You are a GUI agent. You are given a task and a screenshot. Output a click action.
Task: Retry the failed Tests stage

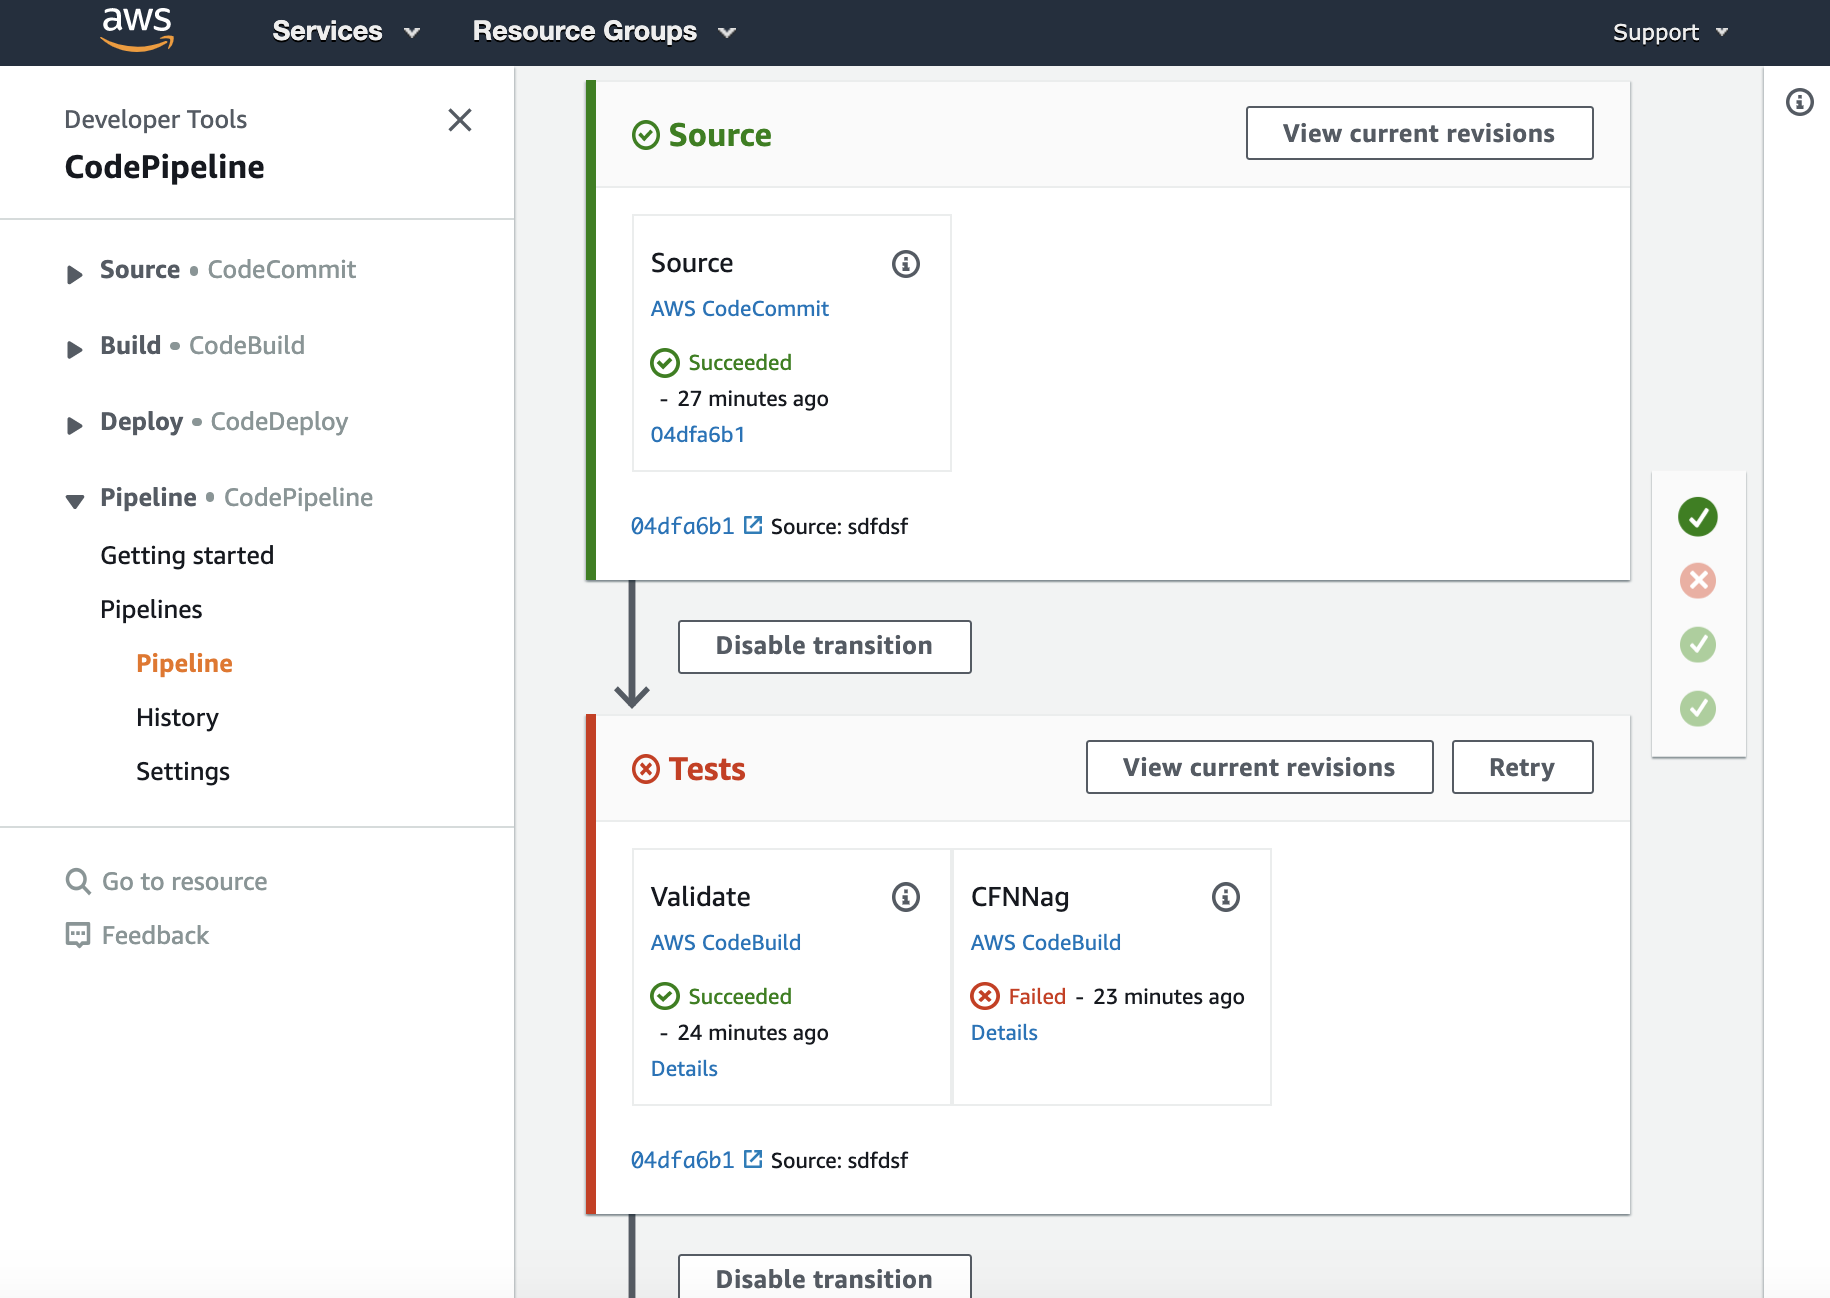pos(1522,767)
